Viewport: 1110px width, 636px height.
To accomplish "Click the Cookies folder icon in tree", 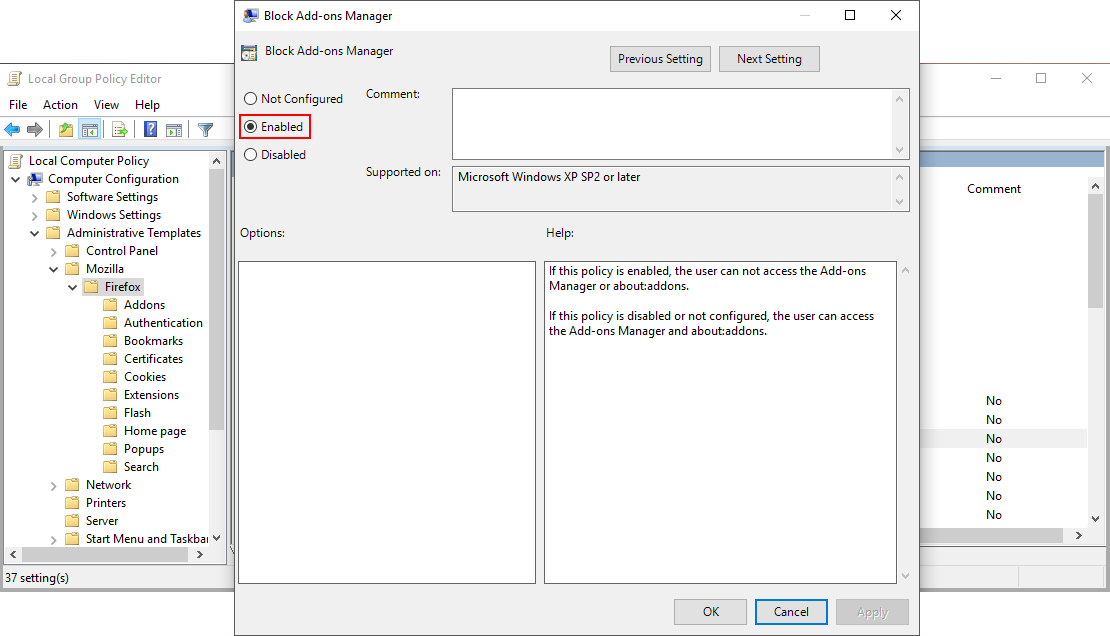I will pyautogui.click(x=110, y=377).
